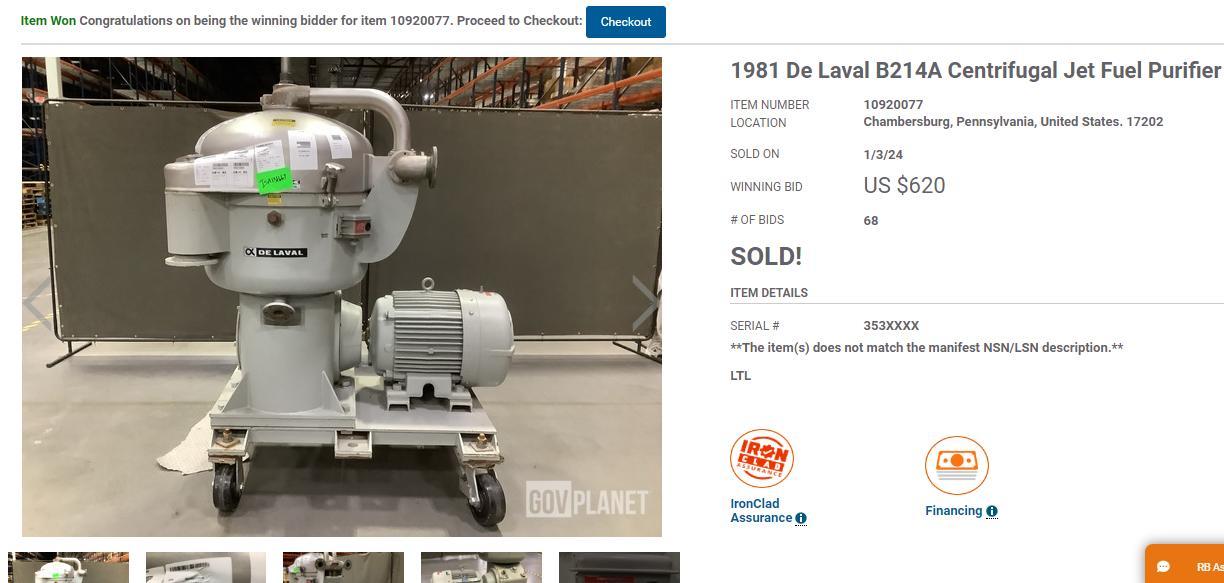Select the second photo thumbnail
Image resolution: width=1224 pixels, height=583 pixels.
[x=206, y=567]
